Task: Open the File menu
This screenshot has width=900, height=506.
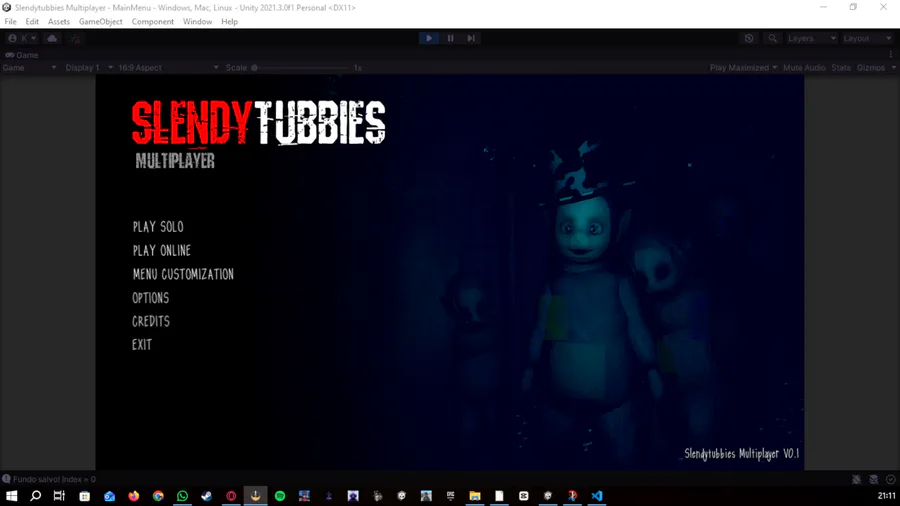Action: 10,22
